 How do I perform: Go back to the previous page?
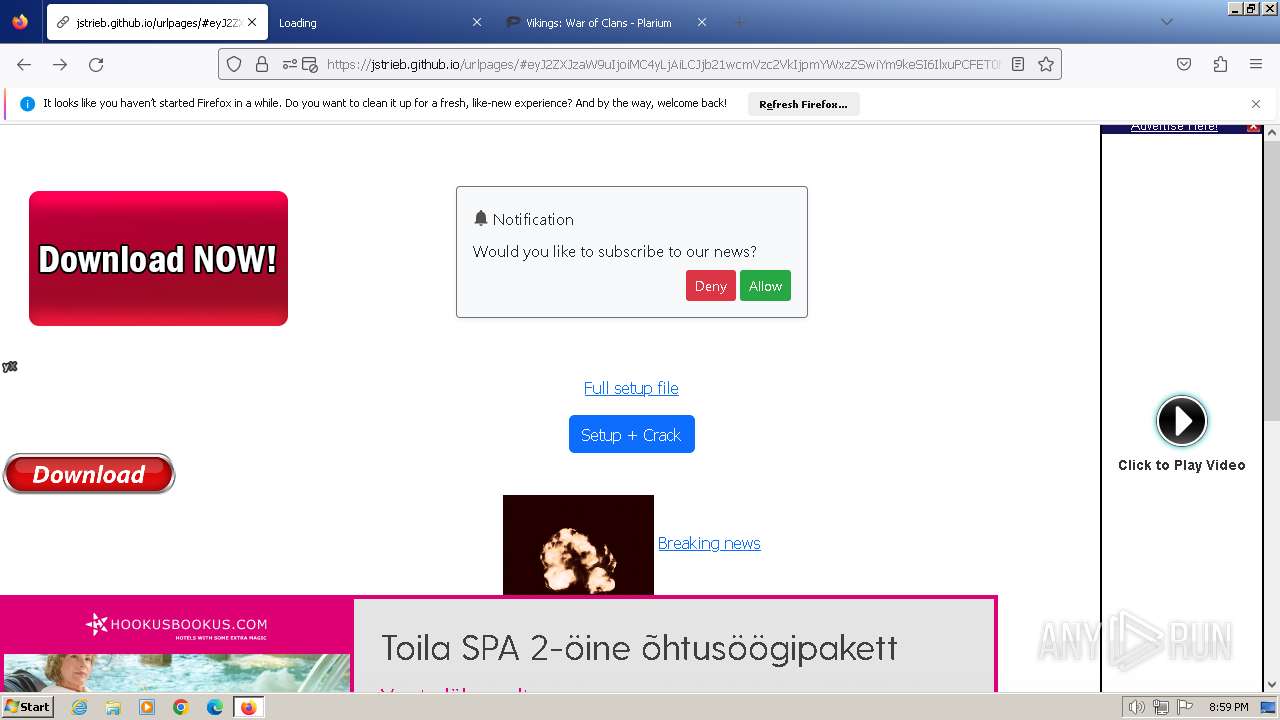tap(24, 64)
